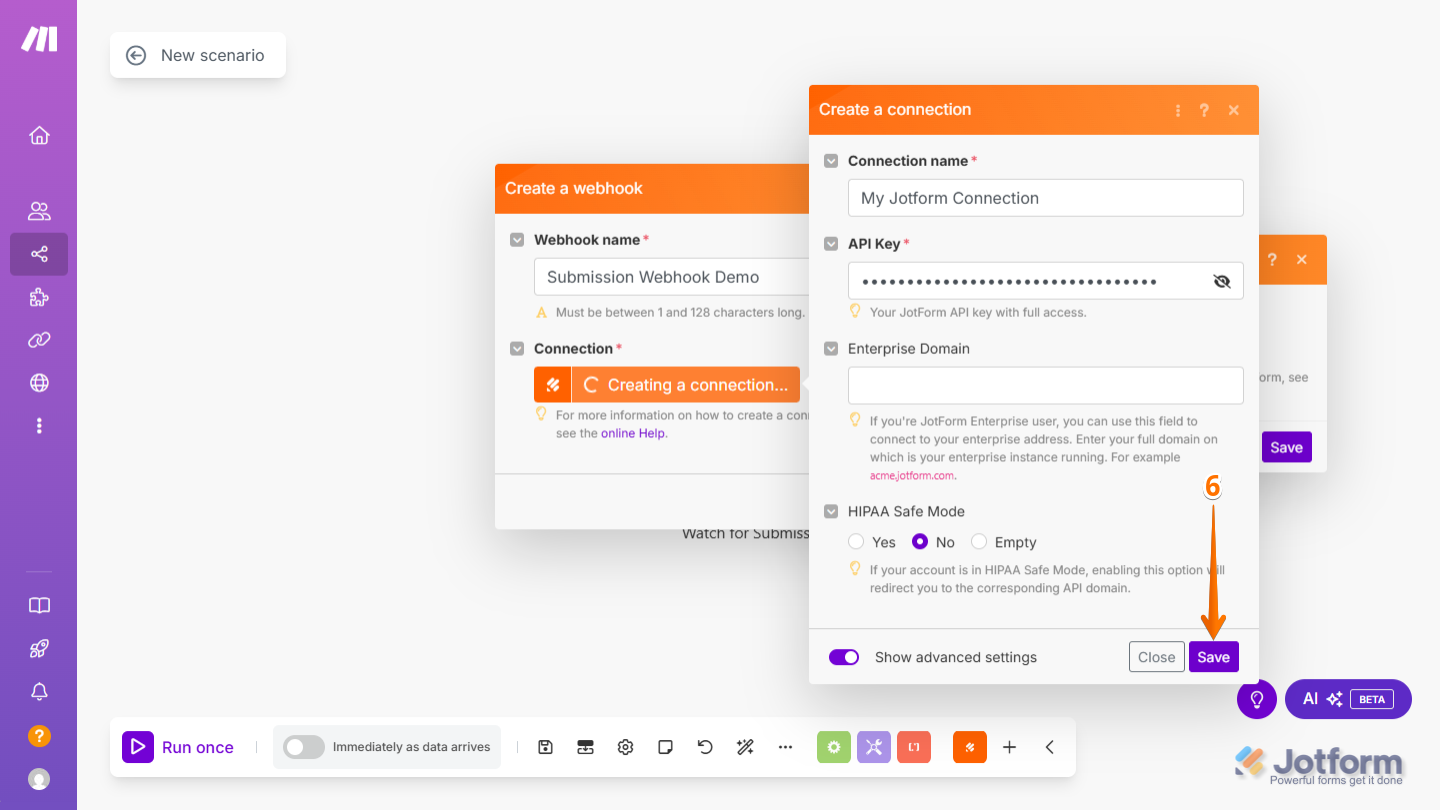Go back using the arrow next to New scenario
1440x810 pixels.
pyautogui.click(x=136, y=55)
